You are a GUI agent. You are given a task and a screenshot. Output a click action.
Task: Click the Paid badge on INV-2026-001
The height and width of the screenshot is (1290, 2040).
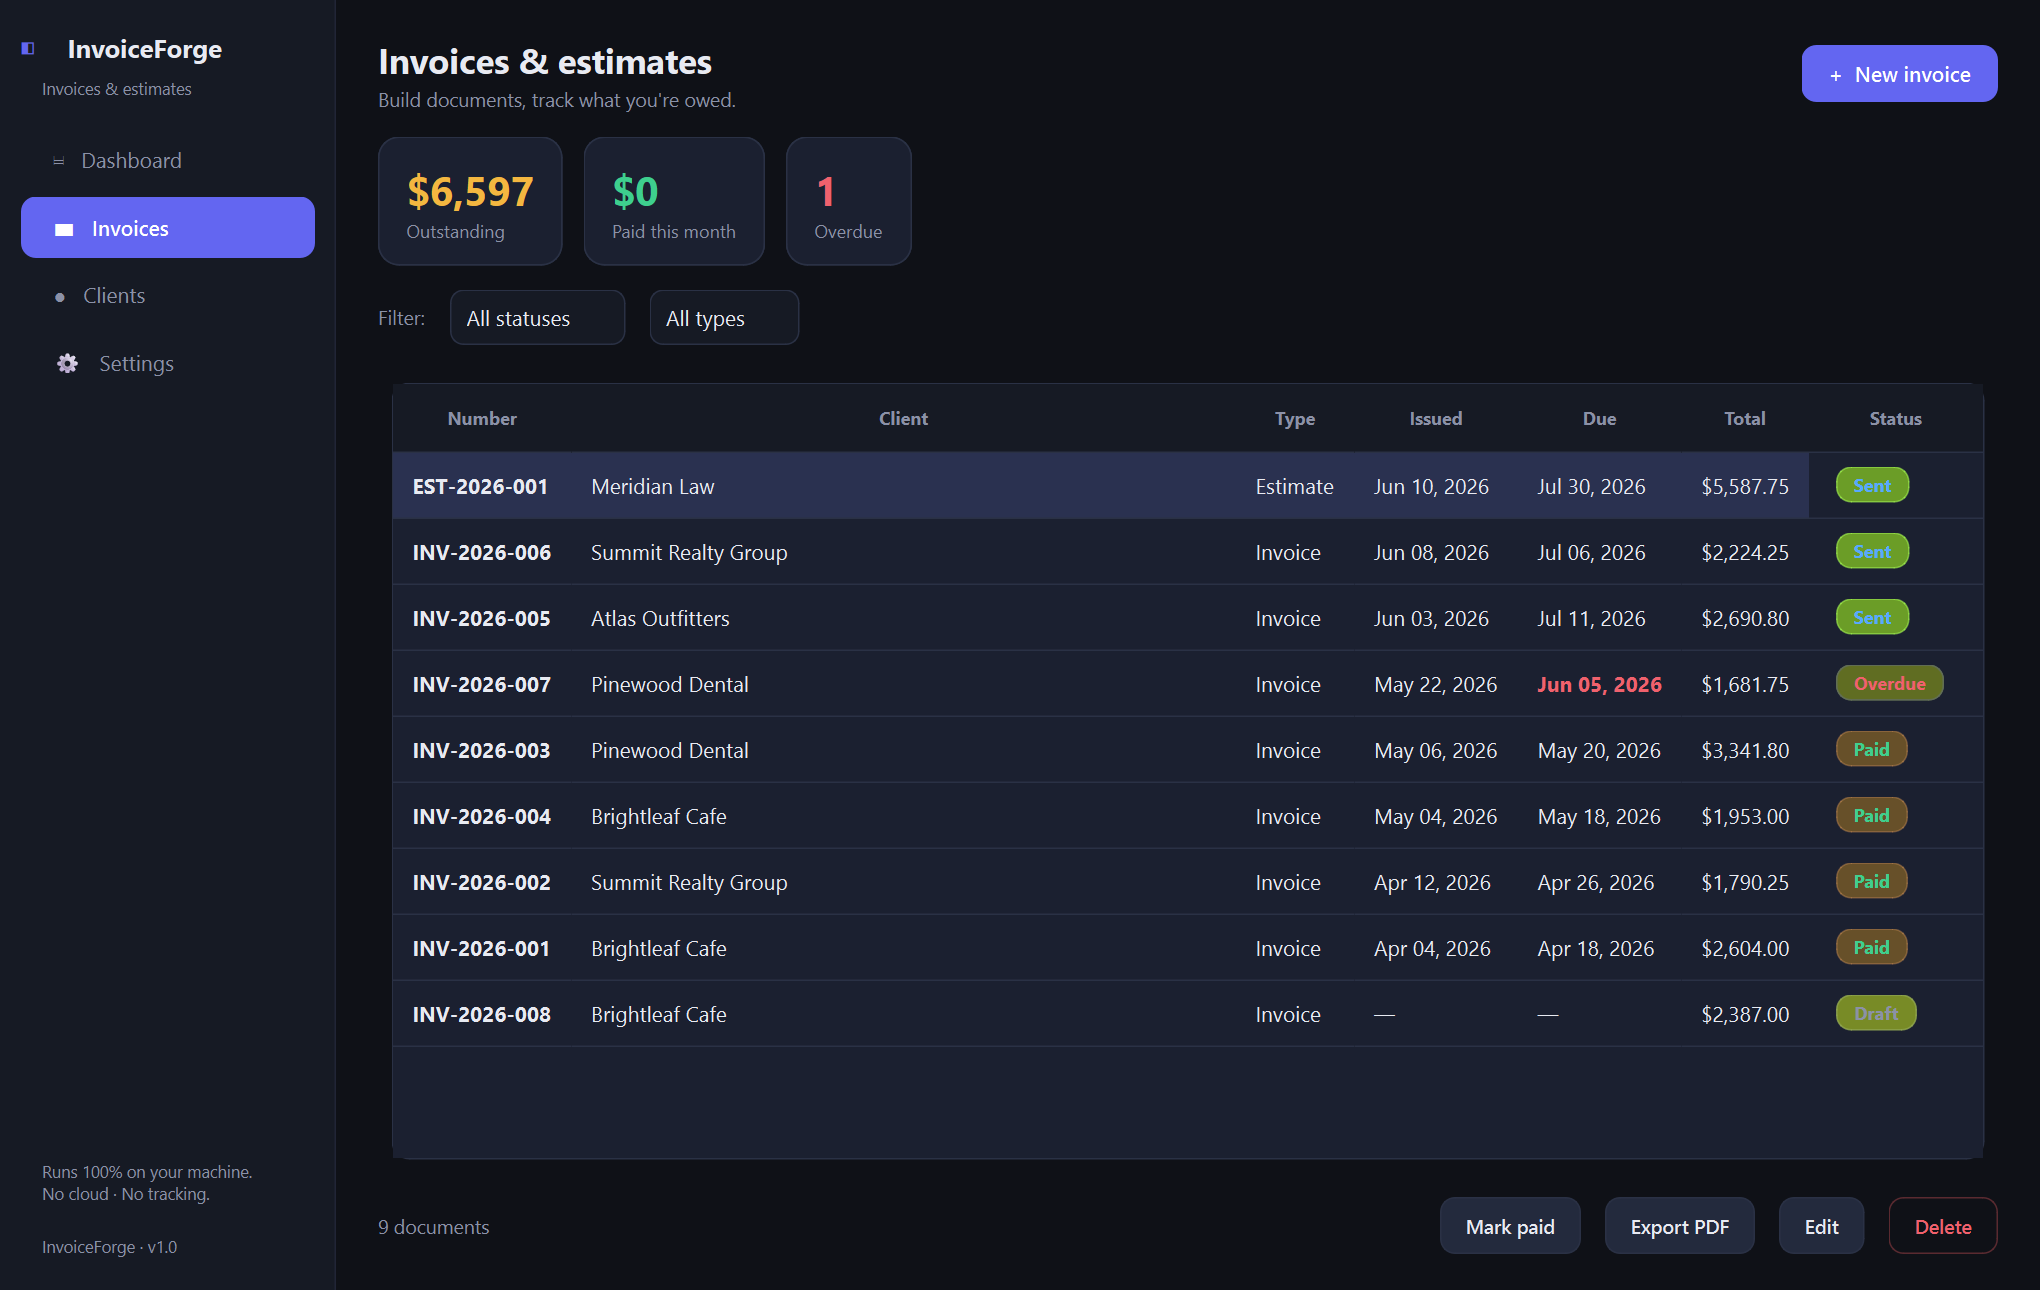coord(1871,947)
